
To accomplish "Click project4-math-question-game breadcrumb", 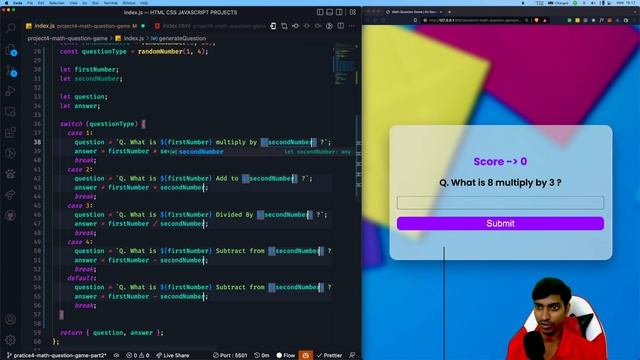I will coord(67,38).
